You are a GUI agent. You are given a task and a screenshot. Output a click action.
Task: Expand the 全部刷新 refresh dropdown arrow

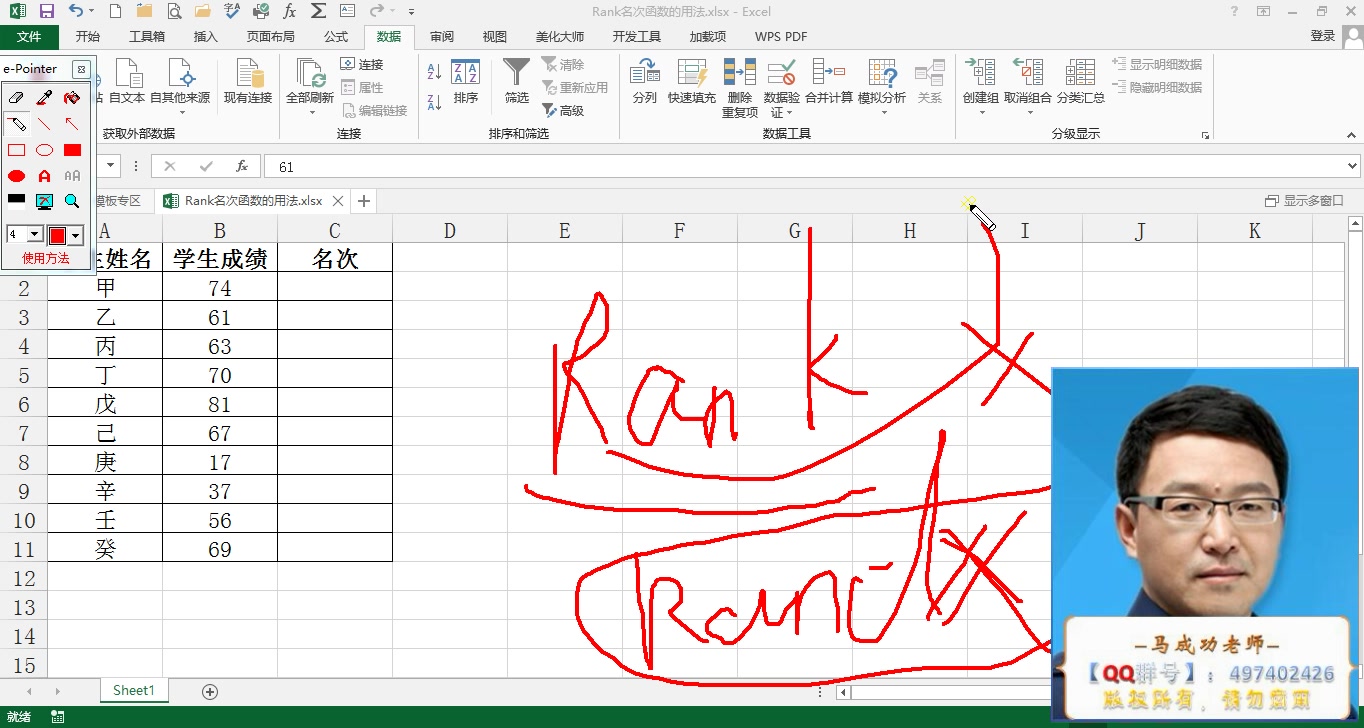coord(310,110)
